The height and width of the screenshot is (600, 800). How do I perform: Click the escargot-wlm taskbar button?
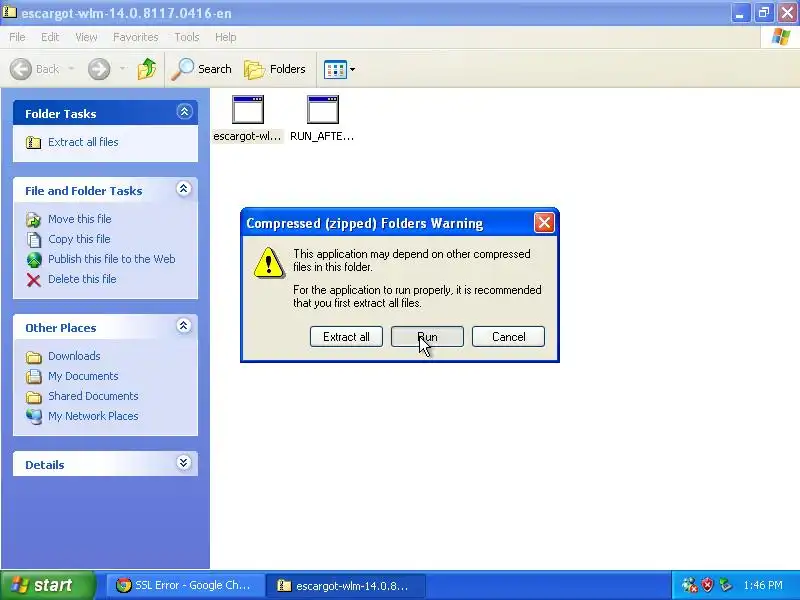(345, 585)
